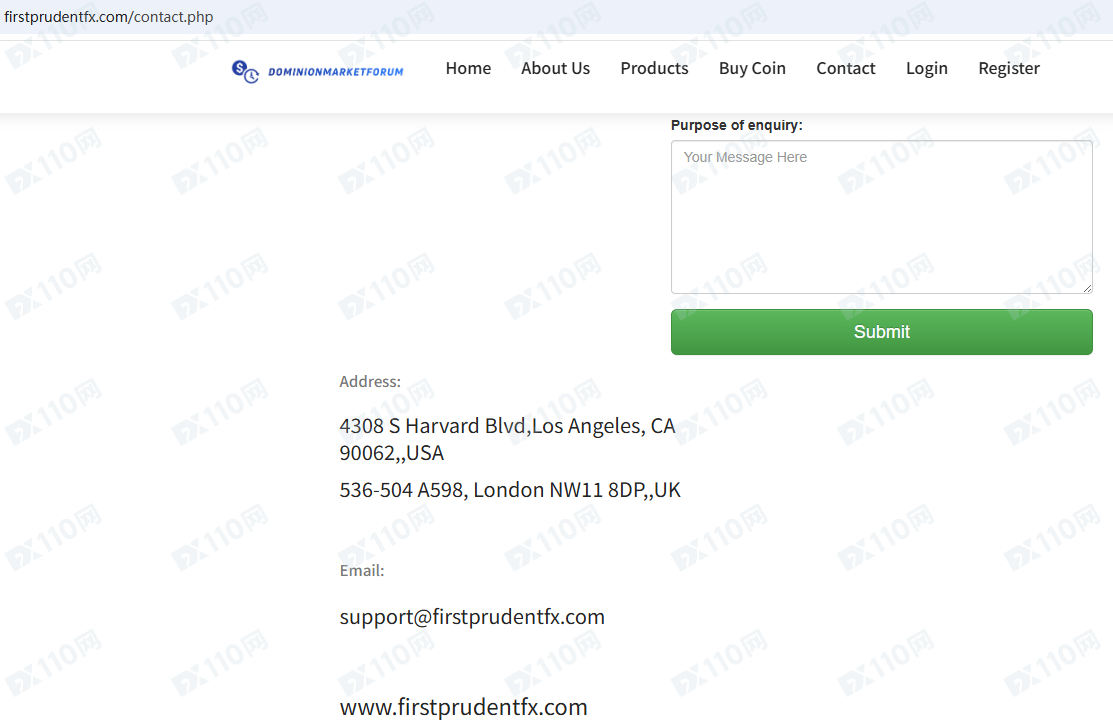Open the Register page
This screenshot has width=1113, height=723.
1009,69
